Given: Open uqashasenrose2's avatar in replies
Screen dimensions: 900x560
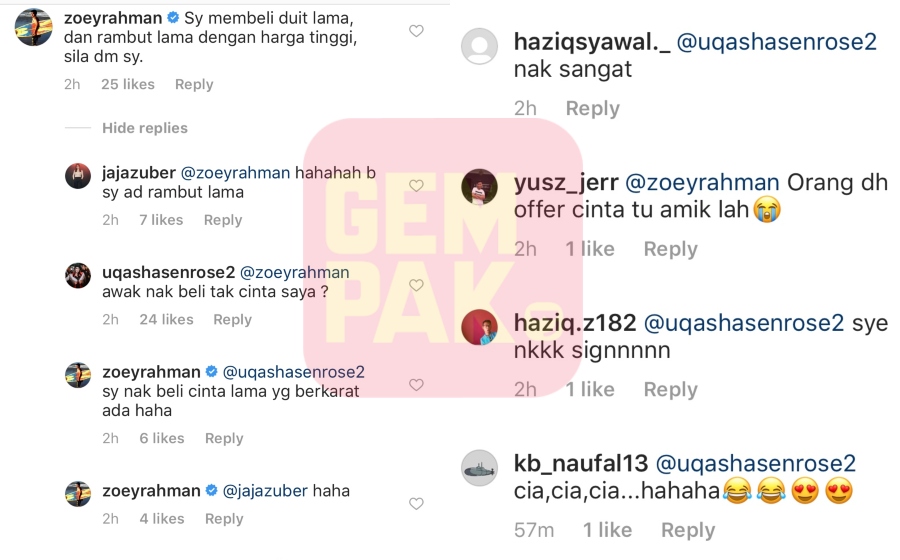Looking at the screenshot, I should pyautogui.click(x=78, y=276).
